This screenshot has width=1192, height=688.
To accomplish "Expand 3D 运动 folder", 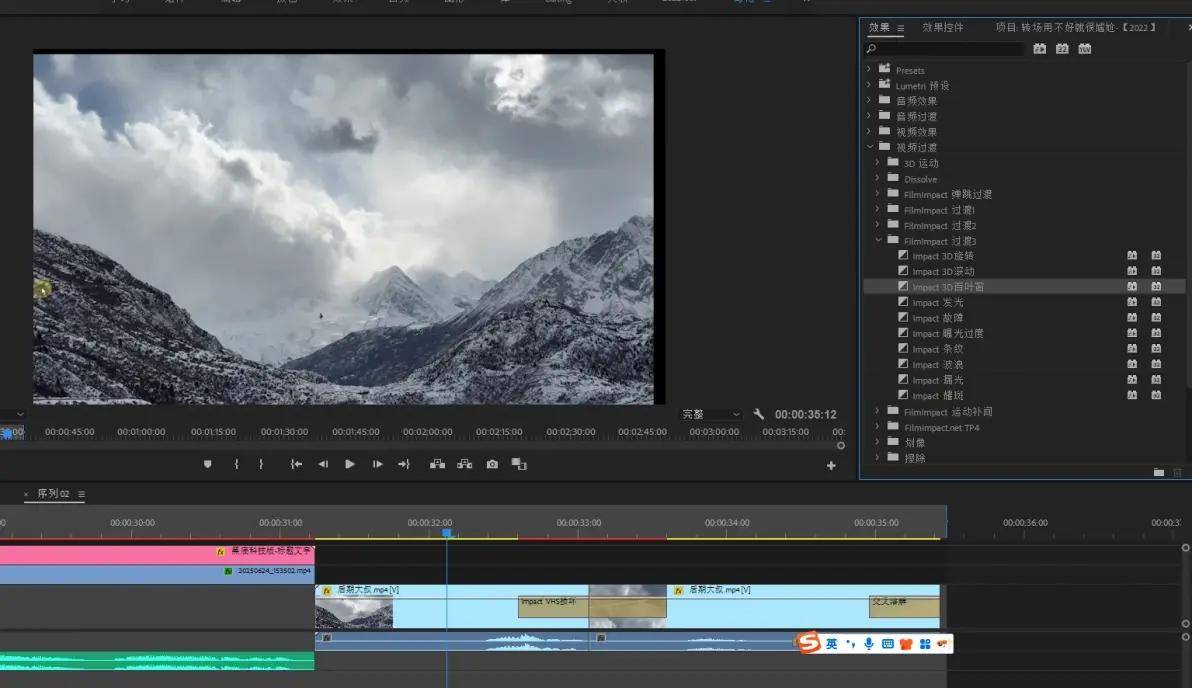I will point(877,162).
